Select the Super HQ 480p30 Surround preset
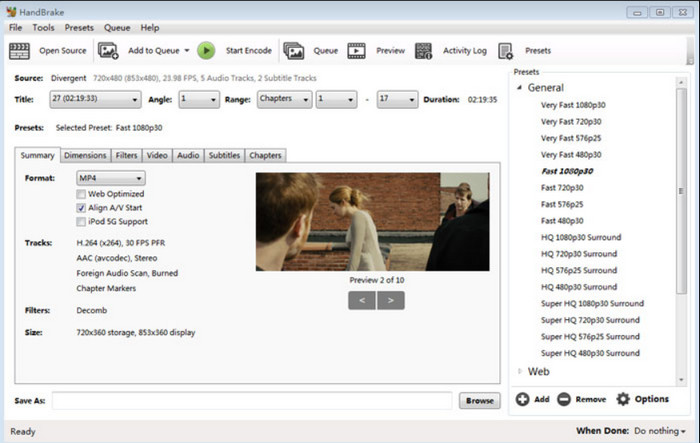The height and width of the screenshot is (443, 700). point(590,353)
